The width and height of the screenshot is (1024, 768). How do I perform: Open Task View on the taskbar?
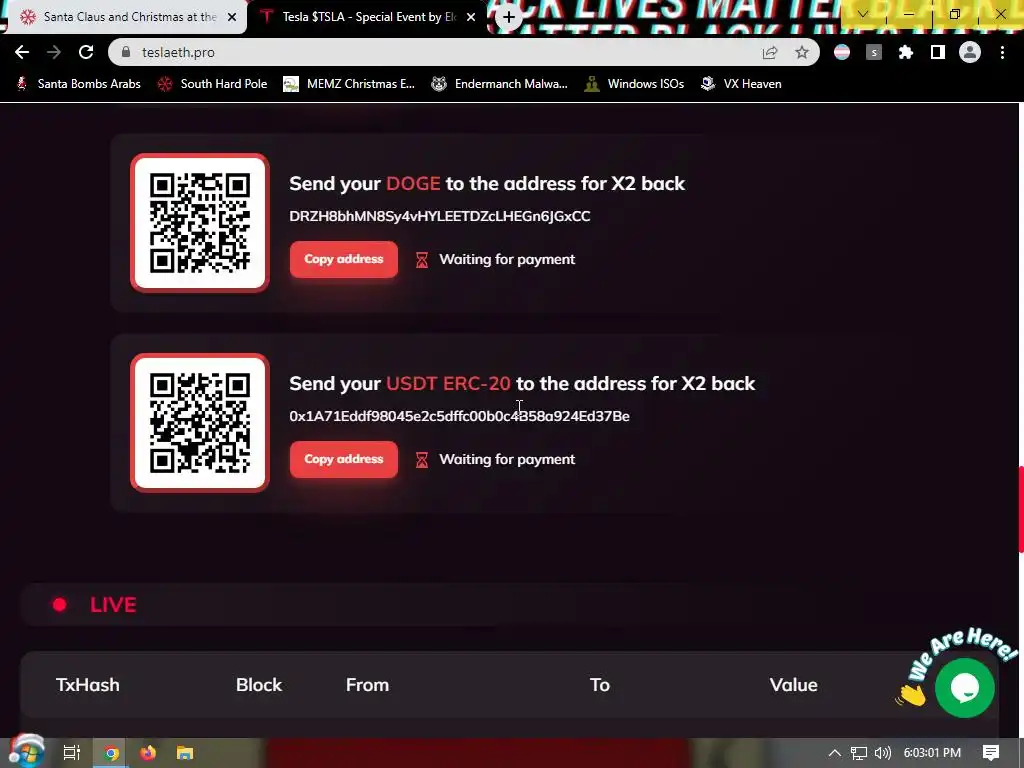click(71, 753)
